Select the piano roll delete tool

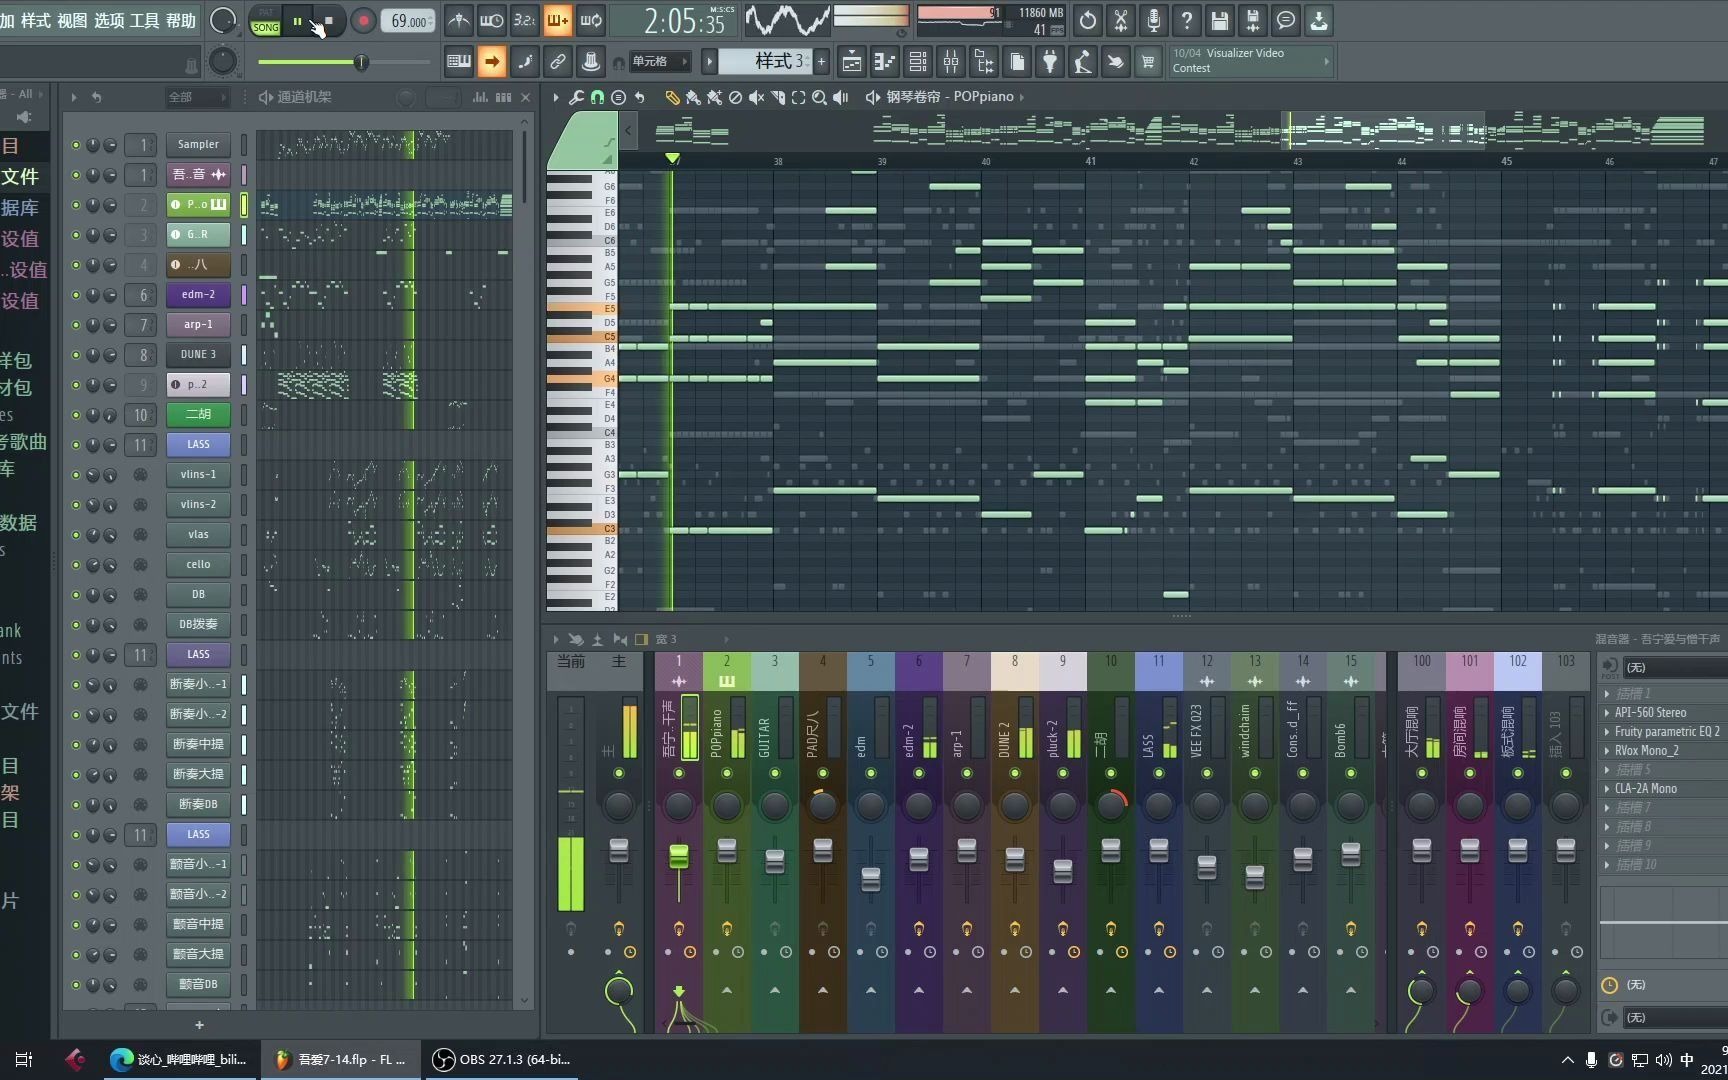(x=735, y=97)
